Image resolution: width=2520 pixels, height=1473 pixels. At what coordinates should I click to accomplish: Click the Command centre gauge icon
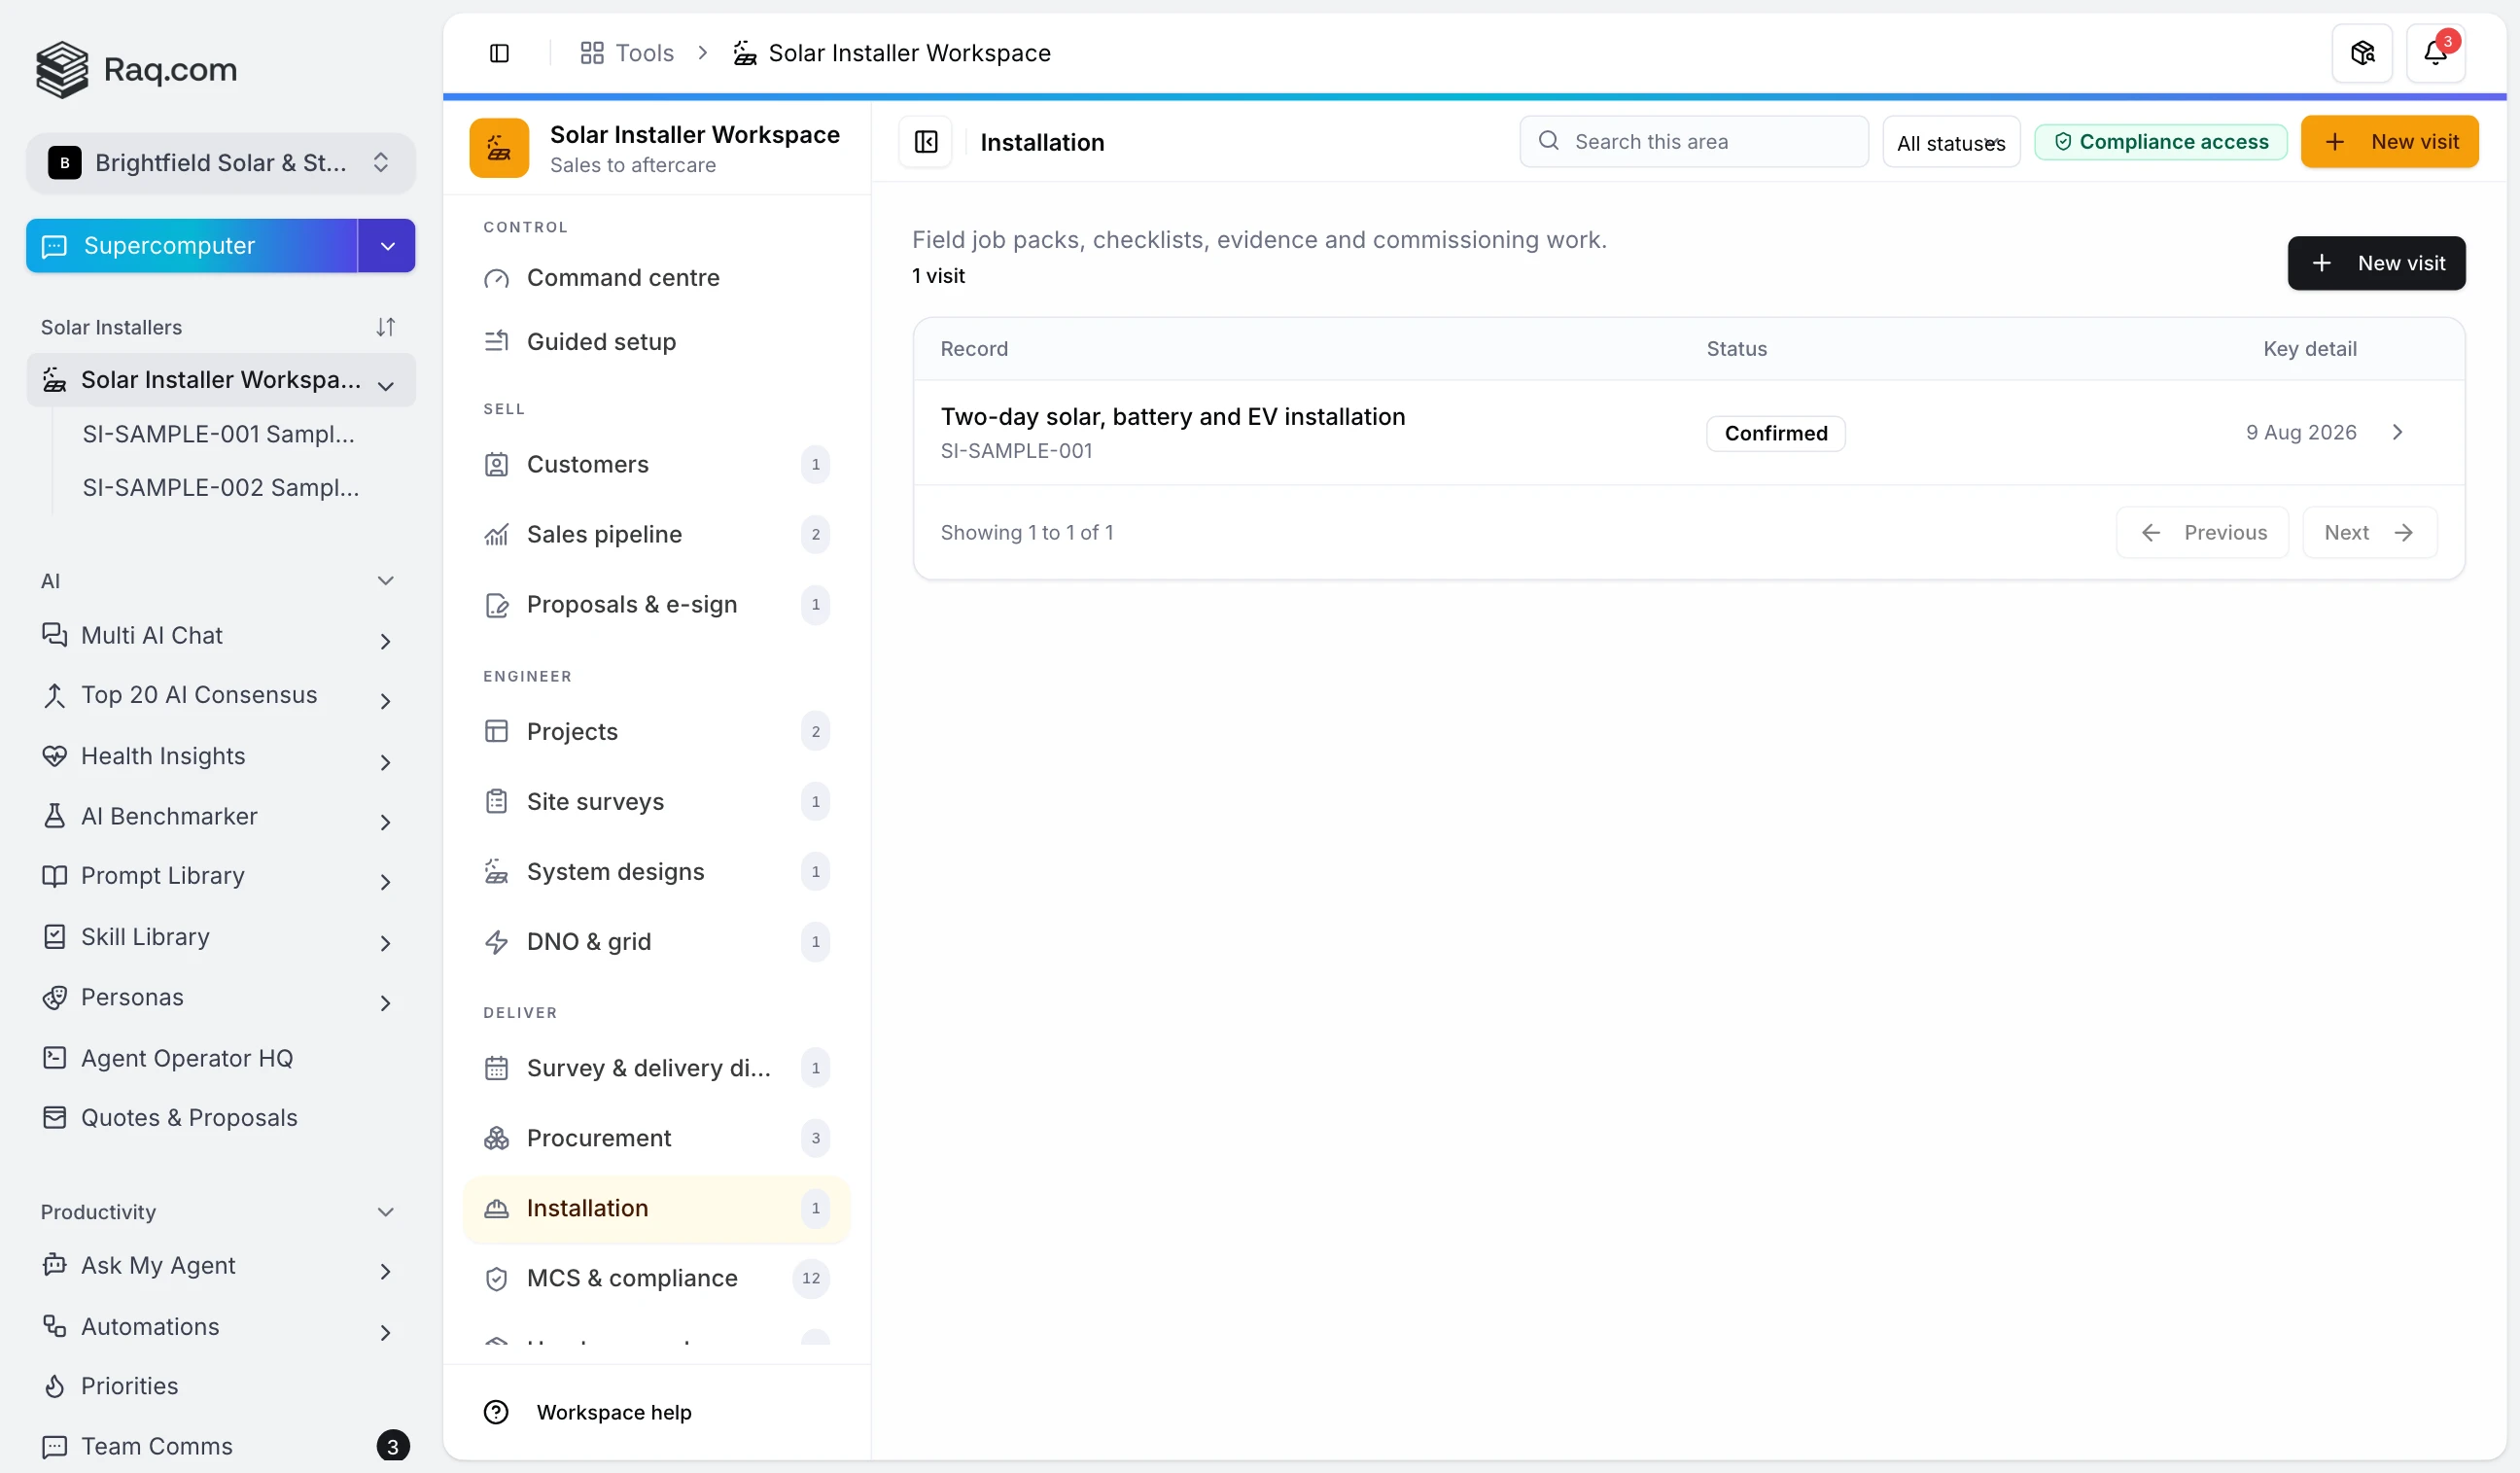tap(497, 278)
